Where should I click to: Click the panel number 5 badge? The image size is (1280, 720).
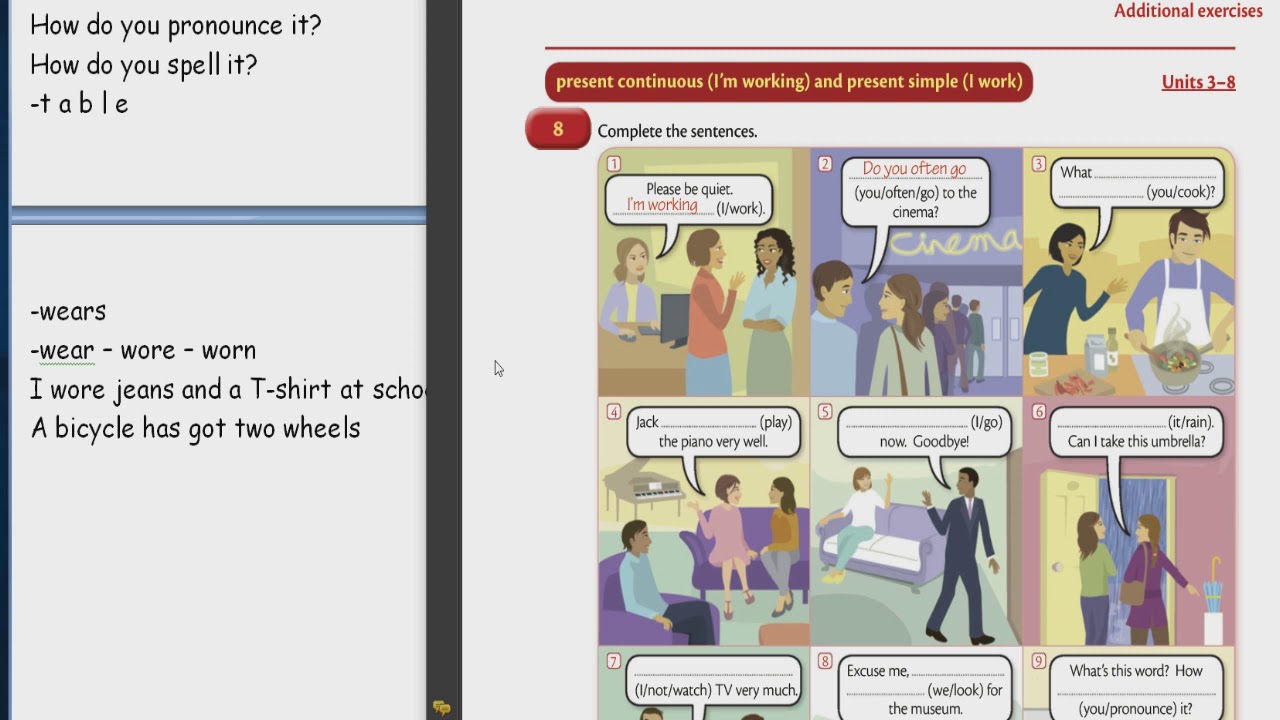[x=825, y=411]
